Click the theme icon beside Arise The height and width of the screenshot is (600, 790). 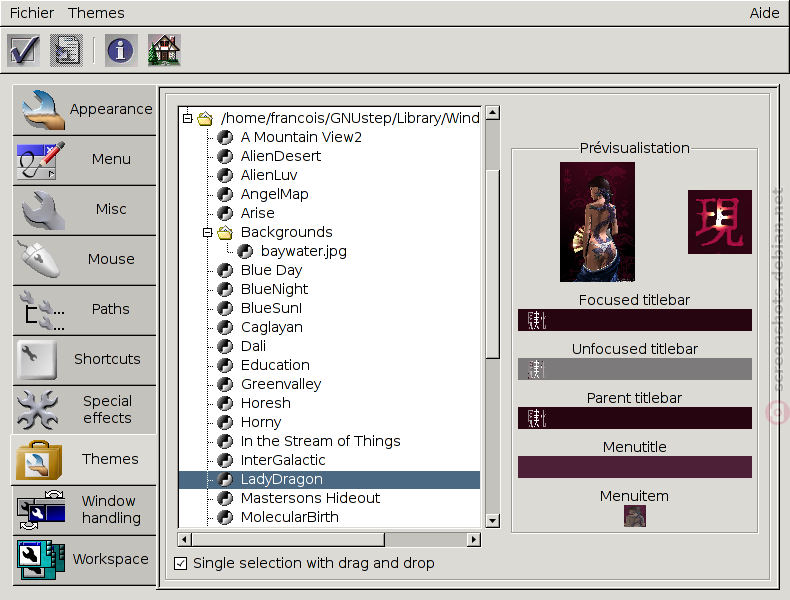(225, 213)
